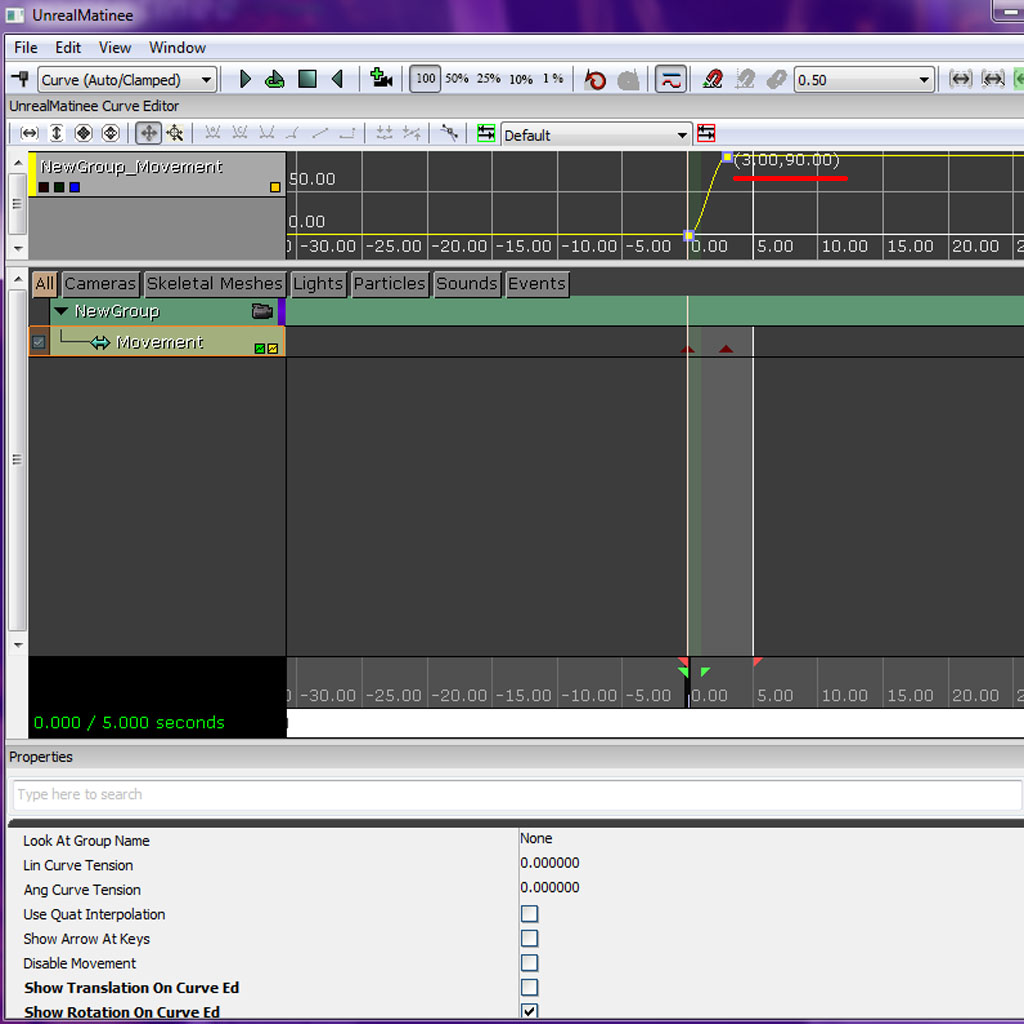Toggle red curve channel of NewGroup_Movement
1024x1024 pixels.
click(44, 187)
